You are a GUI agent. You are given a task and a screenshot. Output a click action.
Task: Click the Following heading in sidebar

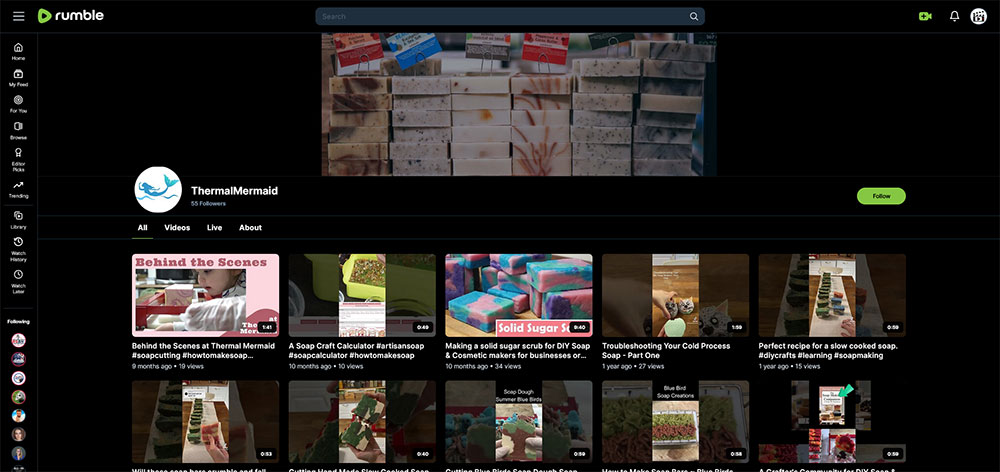click(18, 321)
